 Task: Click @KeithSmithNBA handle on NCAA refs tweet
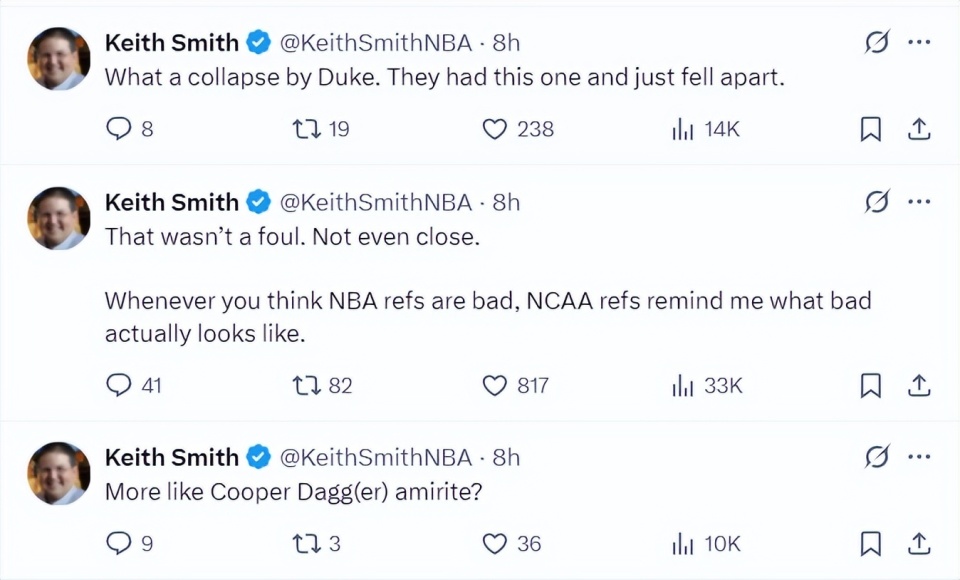click(x=374, y=202)
